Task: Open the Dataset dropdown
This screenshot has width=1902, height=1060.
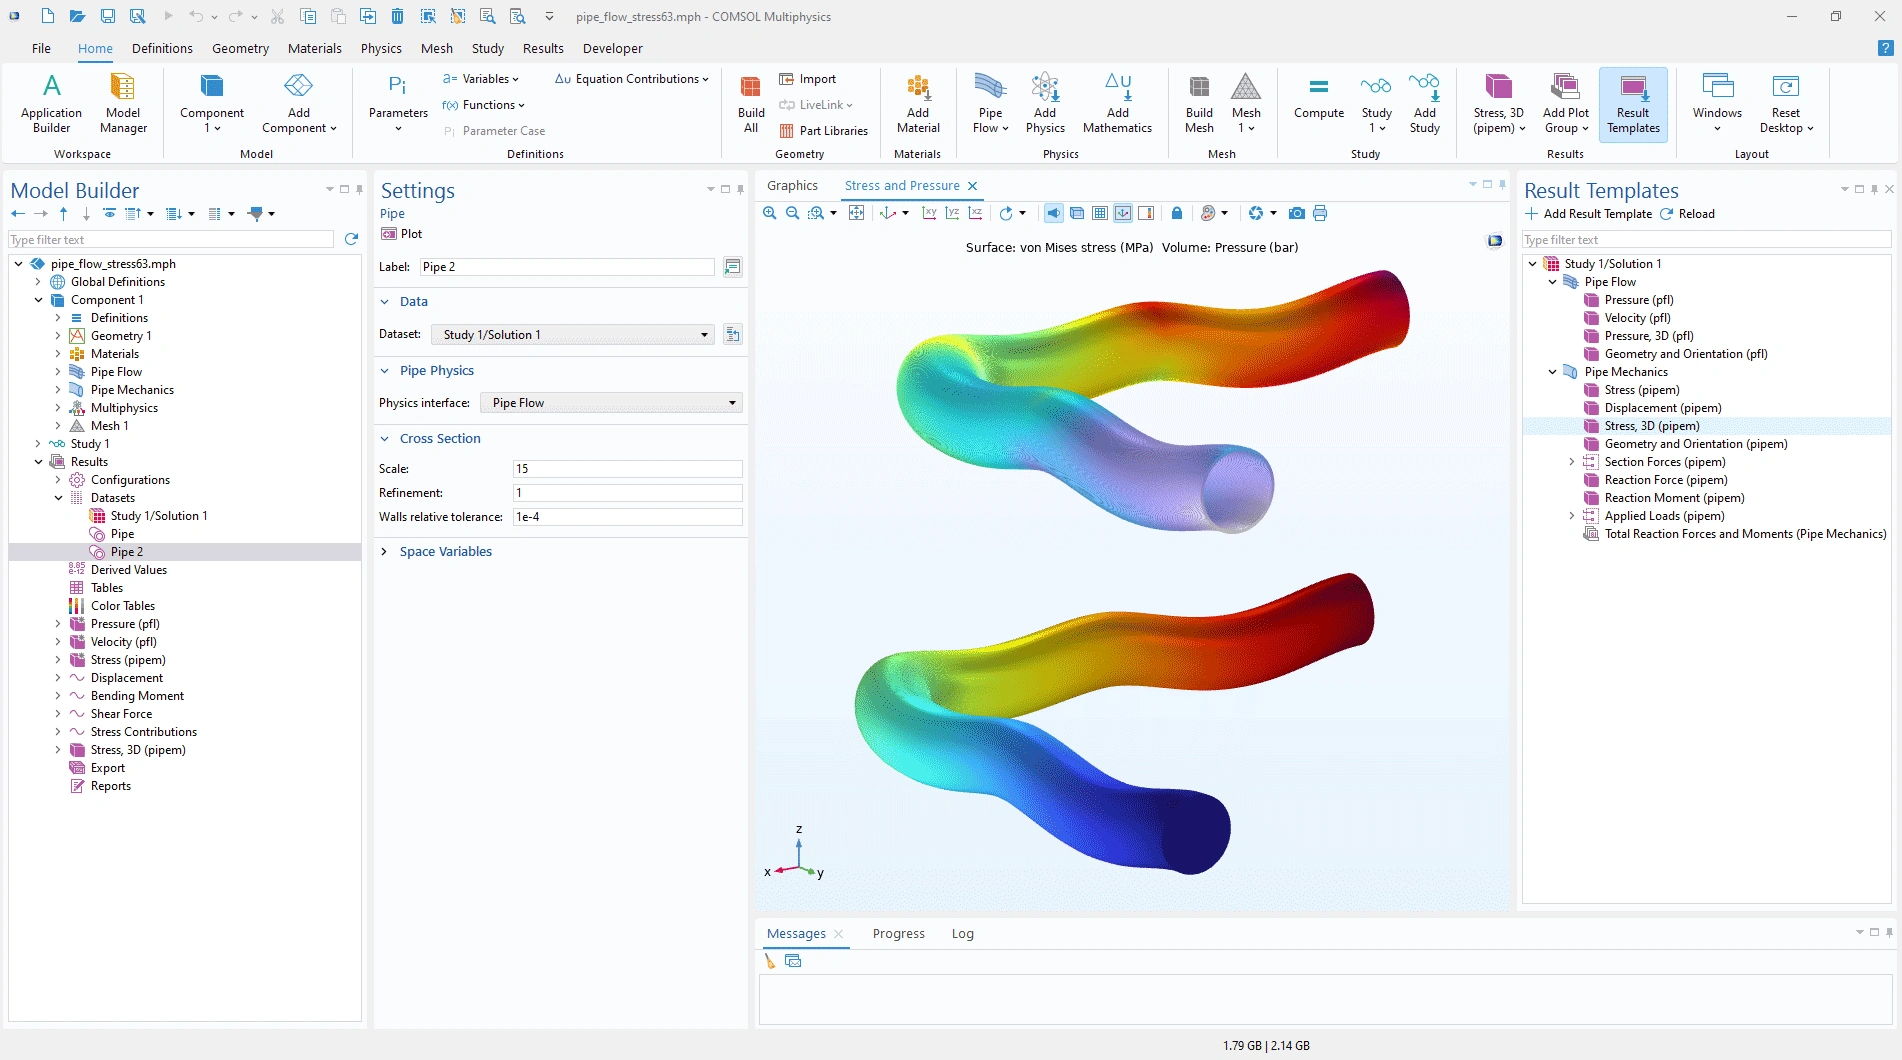Action: (x=572, y=335)
